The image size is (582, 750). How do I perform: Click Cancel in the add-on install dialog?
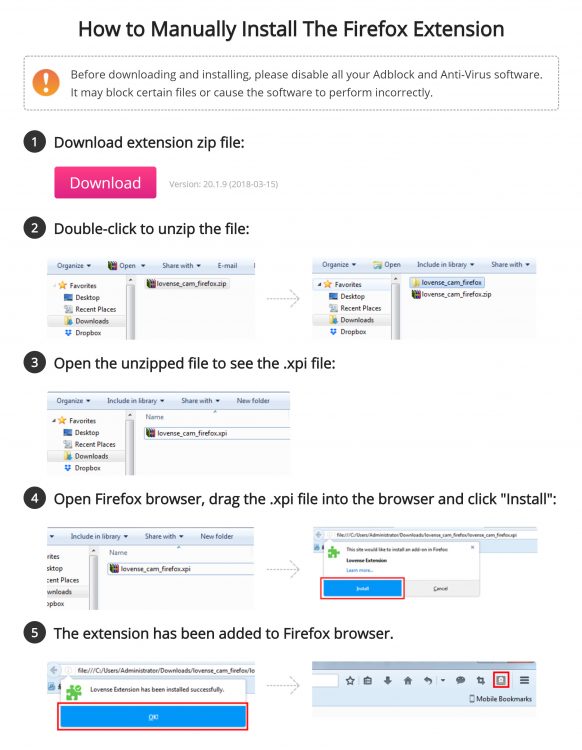tap(440, 588)
